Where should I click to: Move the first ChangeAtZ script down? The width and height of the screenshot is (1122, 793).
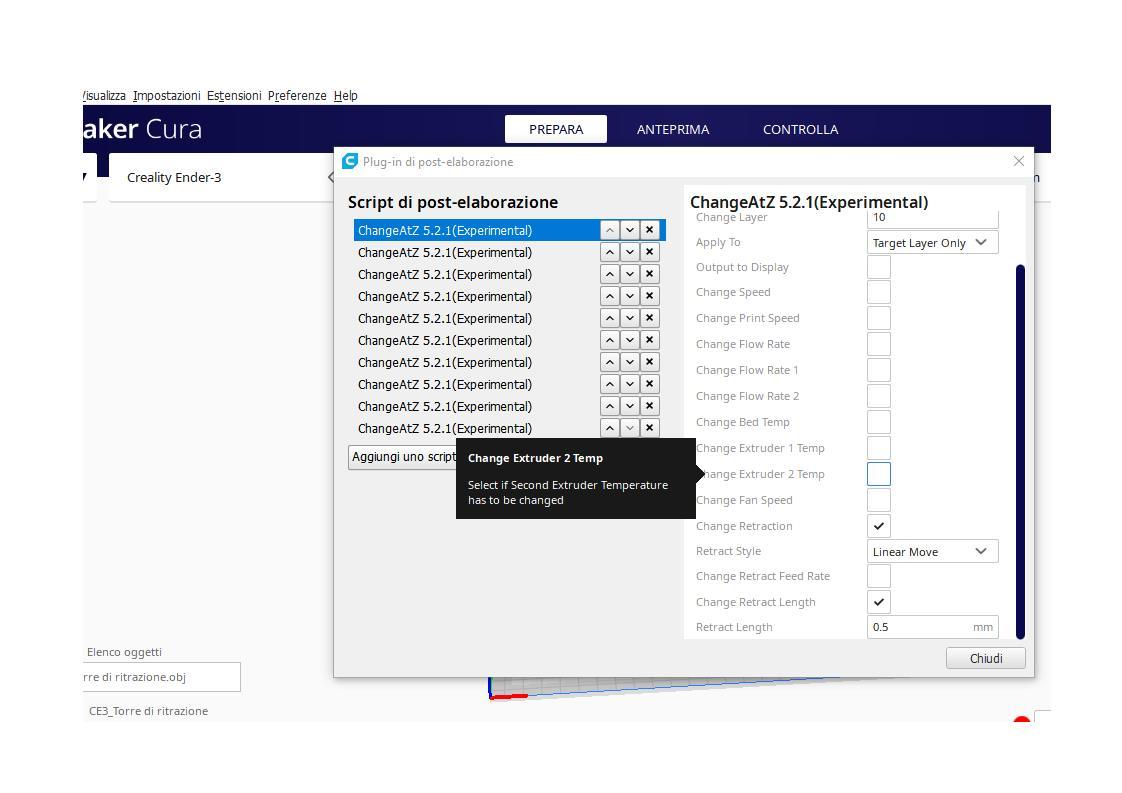(629, 230)
